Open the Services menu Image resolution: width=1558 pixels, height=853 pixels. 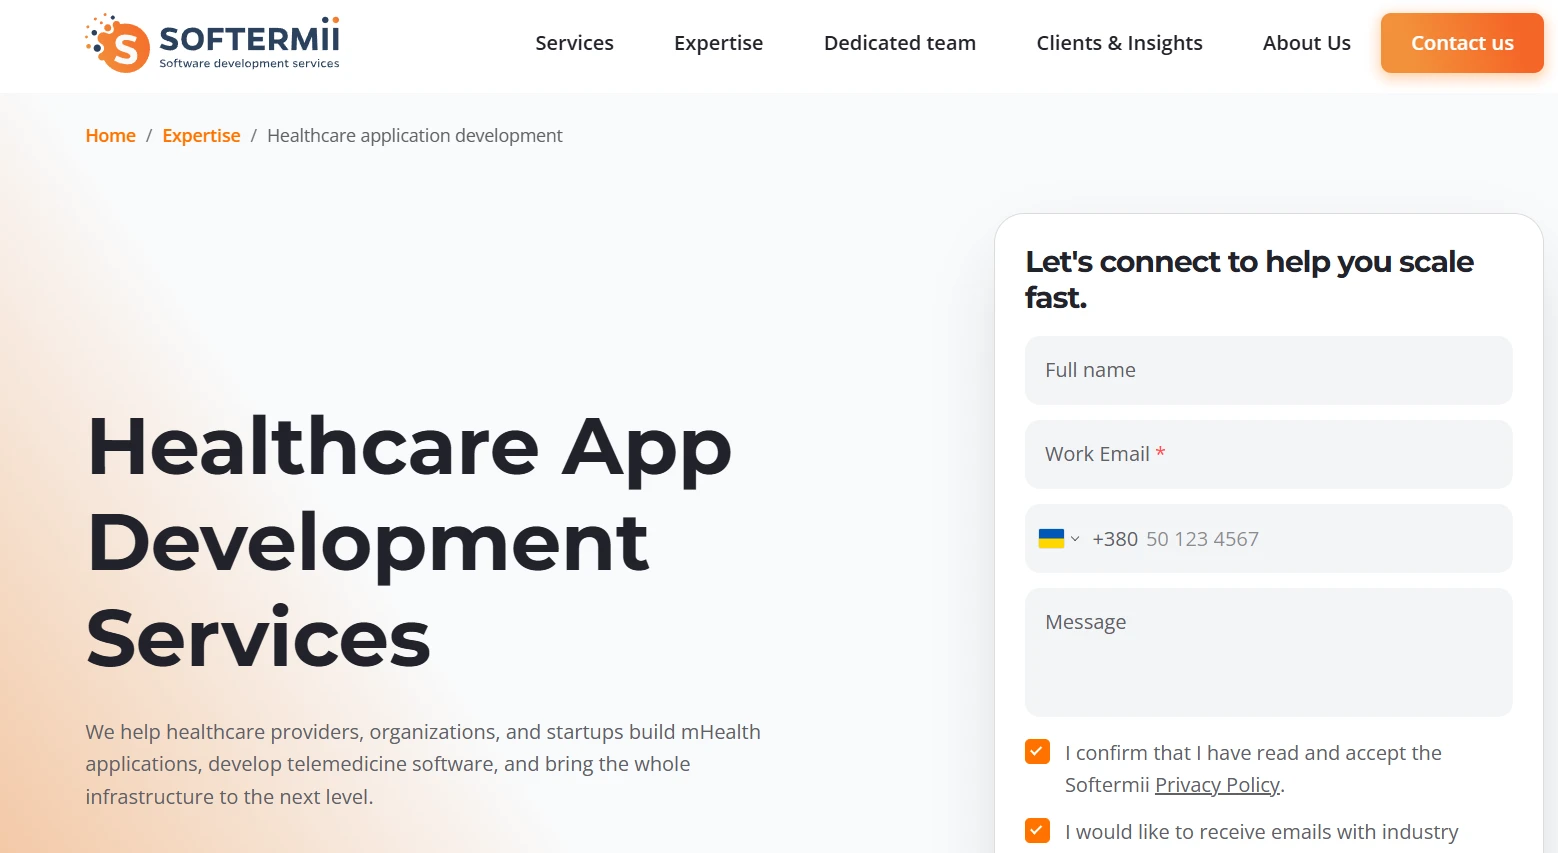click(574, 43)
